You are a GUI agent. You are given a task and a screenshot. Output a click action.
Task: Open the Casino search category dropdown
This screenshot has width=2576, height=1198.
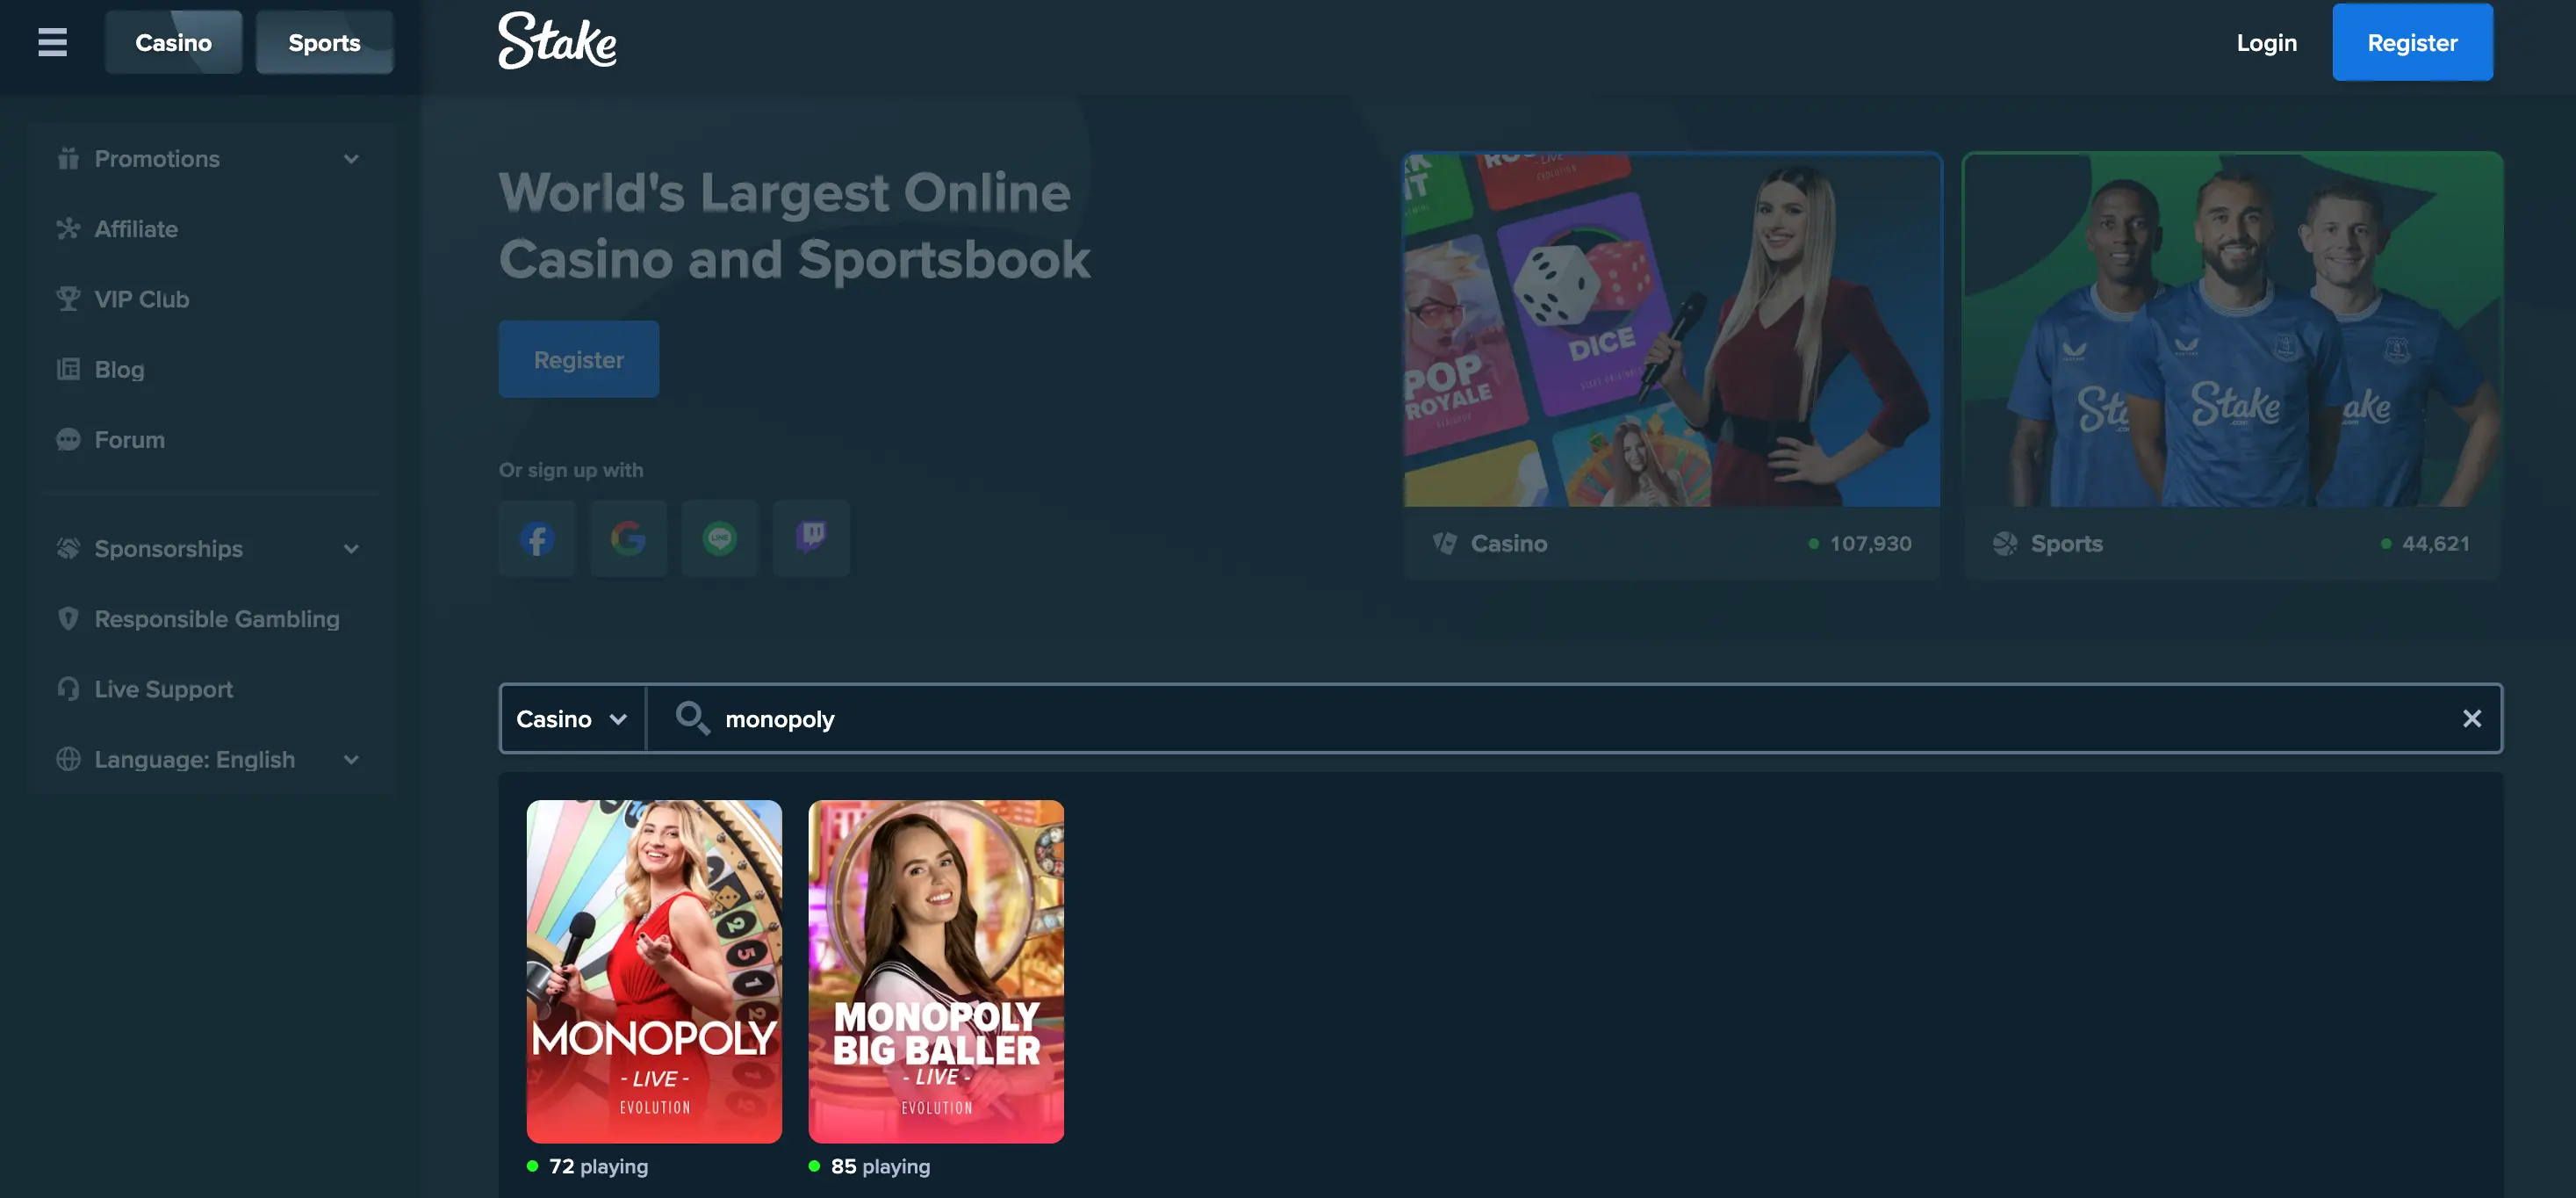pyautogui.click(x=572, y=718)
